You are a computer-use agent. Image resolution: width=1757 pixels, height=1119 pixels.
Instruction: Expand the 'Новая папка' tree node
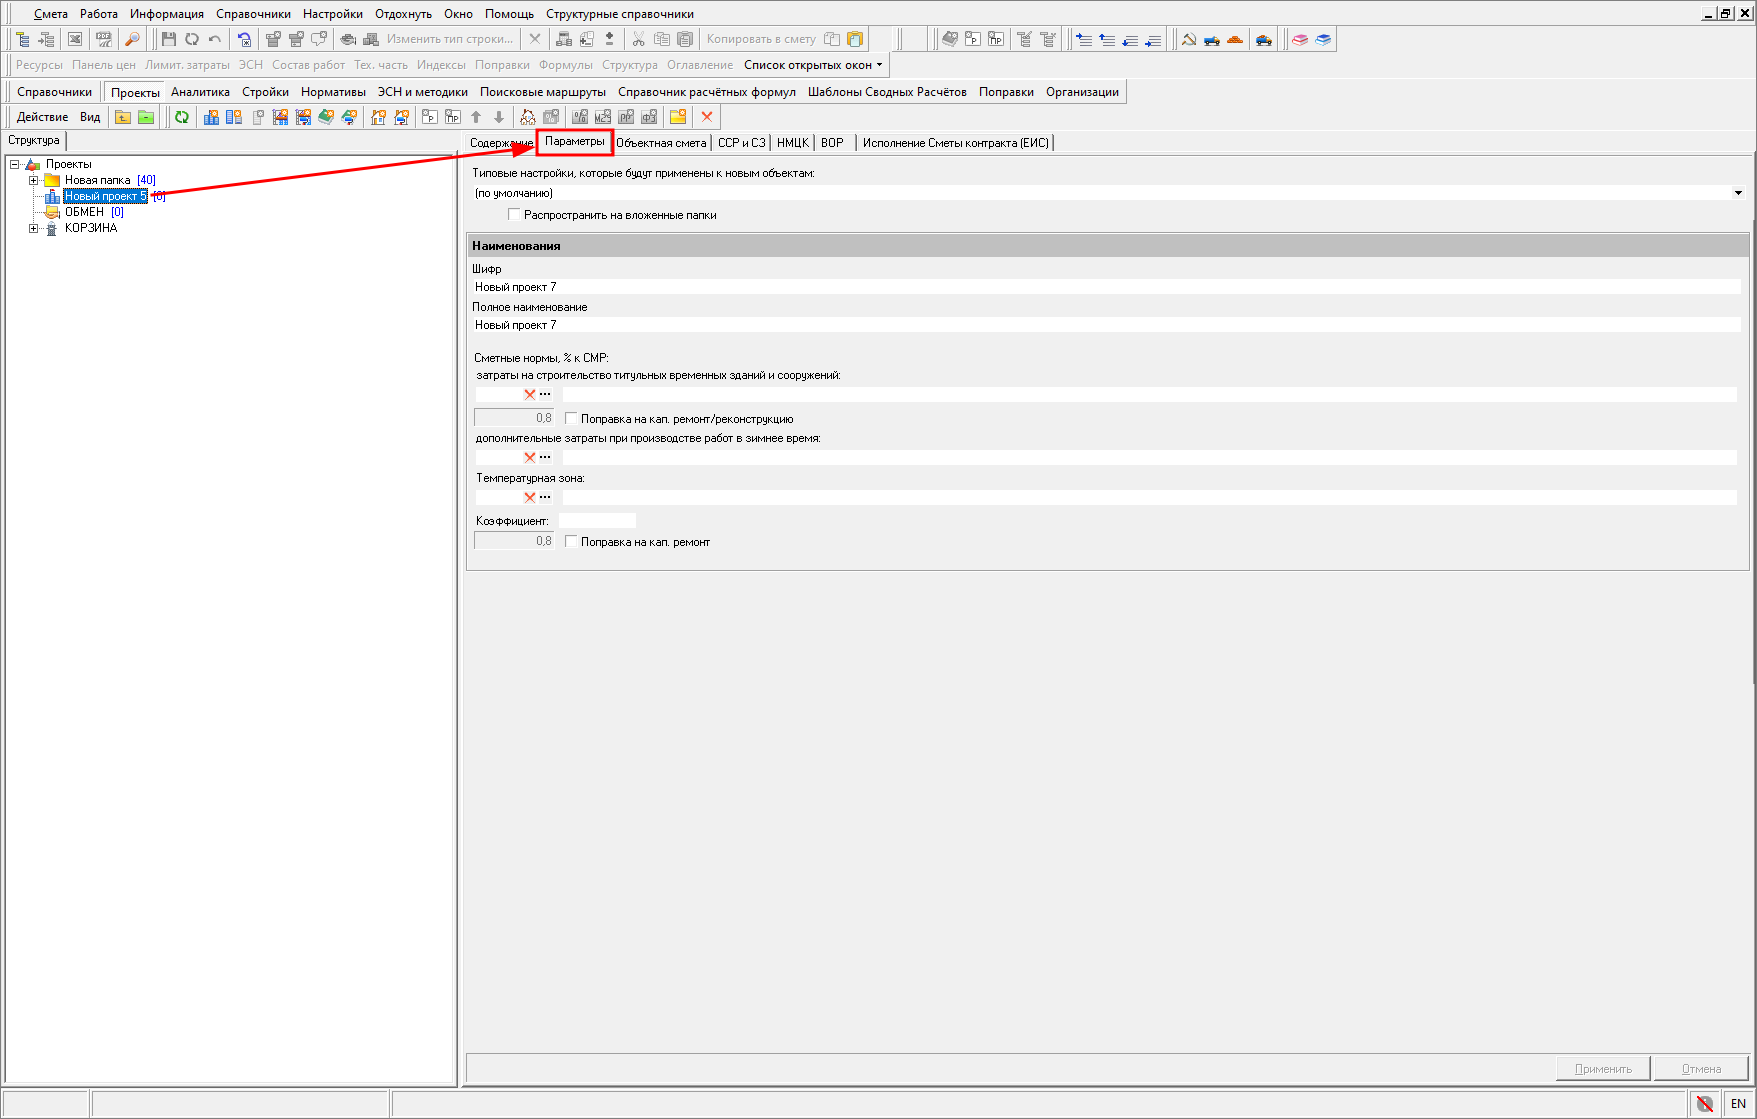(x=34, y=180)
